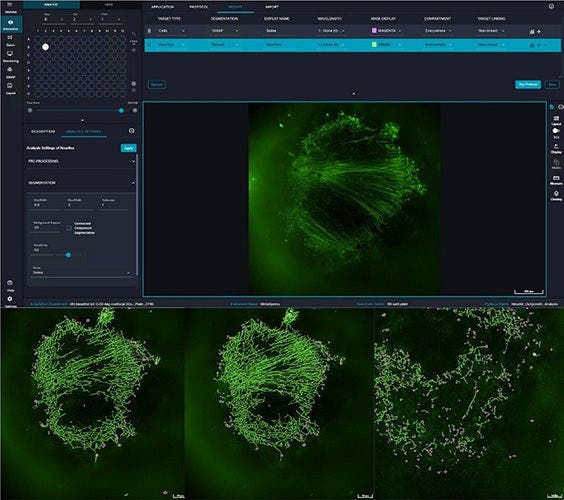
Task: Click the Min Width input field
Action: pyautogui.click(x=46, y=205)
